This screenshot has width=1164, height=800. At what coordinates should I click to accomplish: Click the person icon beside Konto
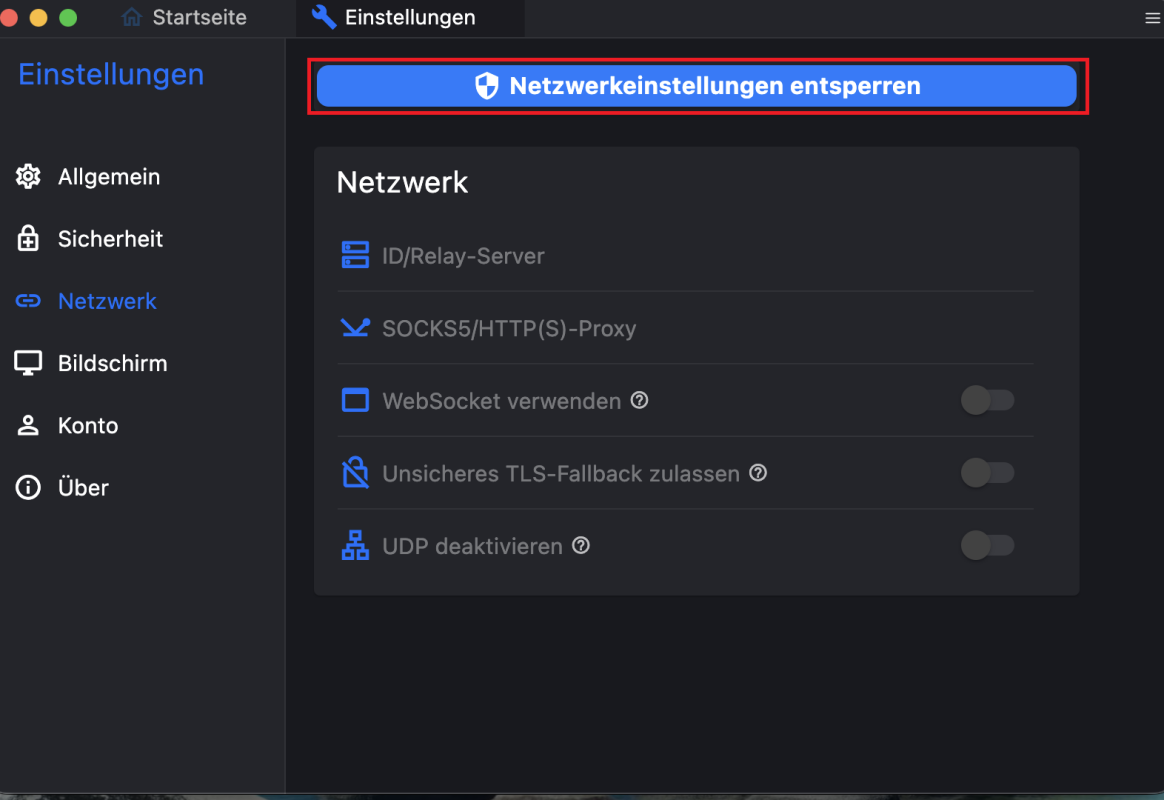tap(28, 425)
